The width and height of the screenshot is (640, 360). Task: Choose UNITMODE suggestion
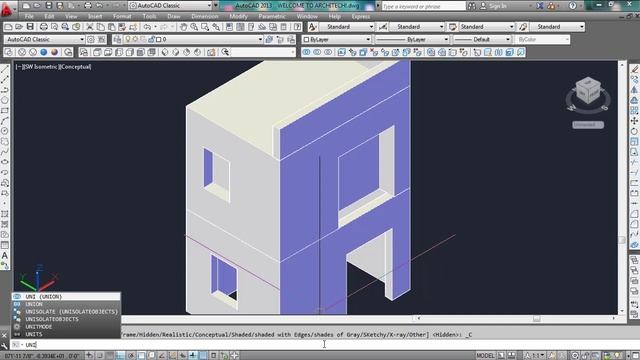(66, 327)
